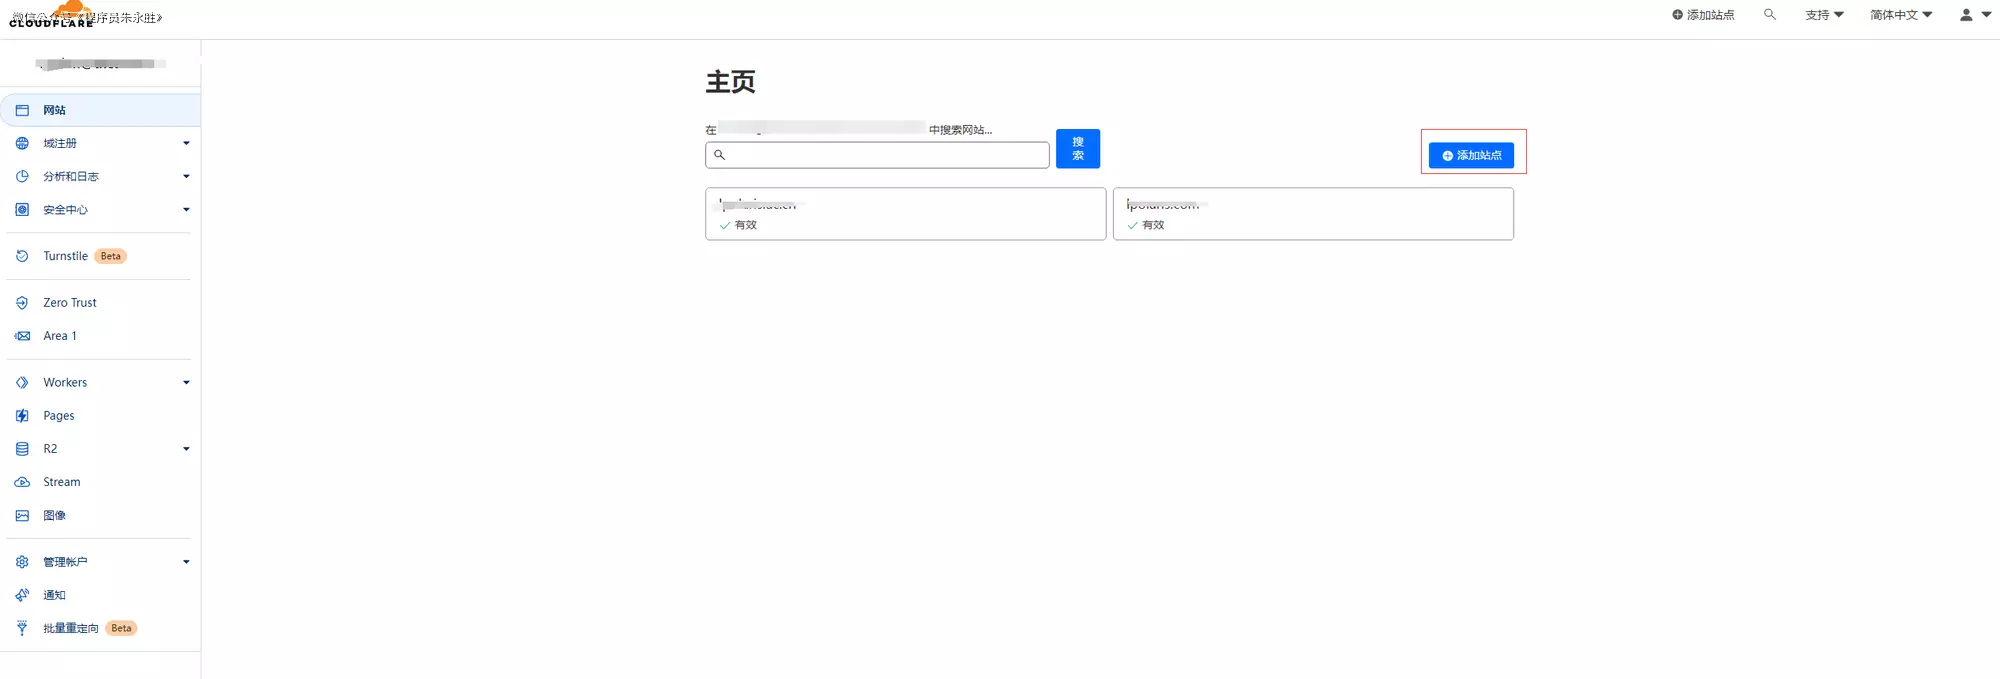2000x679 pixels.
Task: Open the 图像 images icon
Action: [x=22, y=516]
